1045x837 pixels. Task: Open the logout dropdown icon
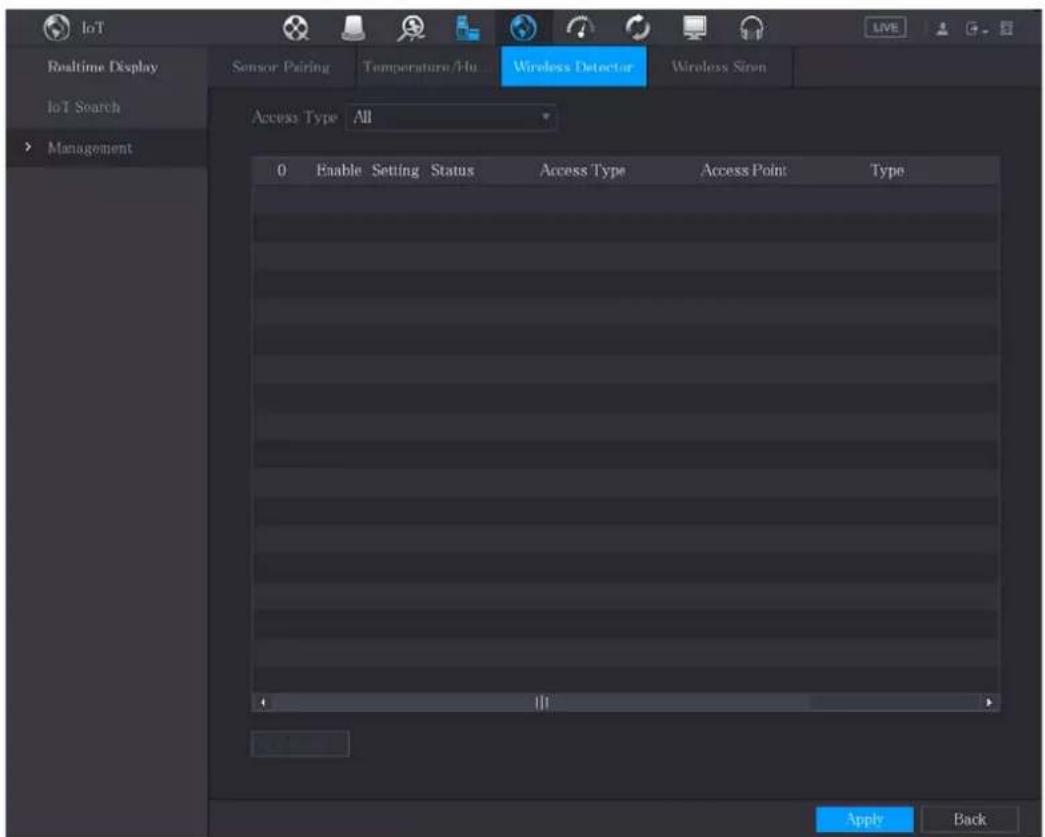[x=975, y=29]
